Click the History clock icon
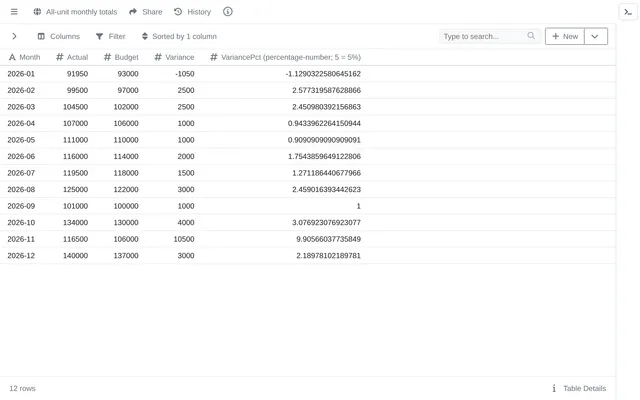Image resolution: width=640 pixels, height=400 pixels. [x=178, y=12]
